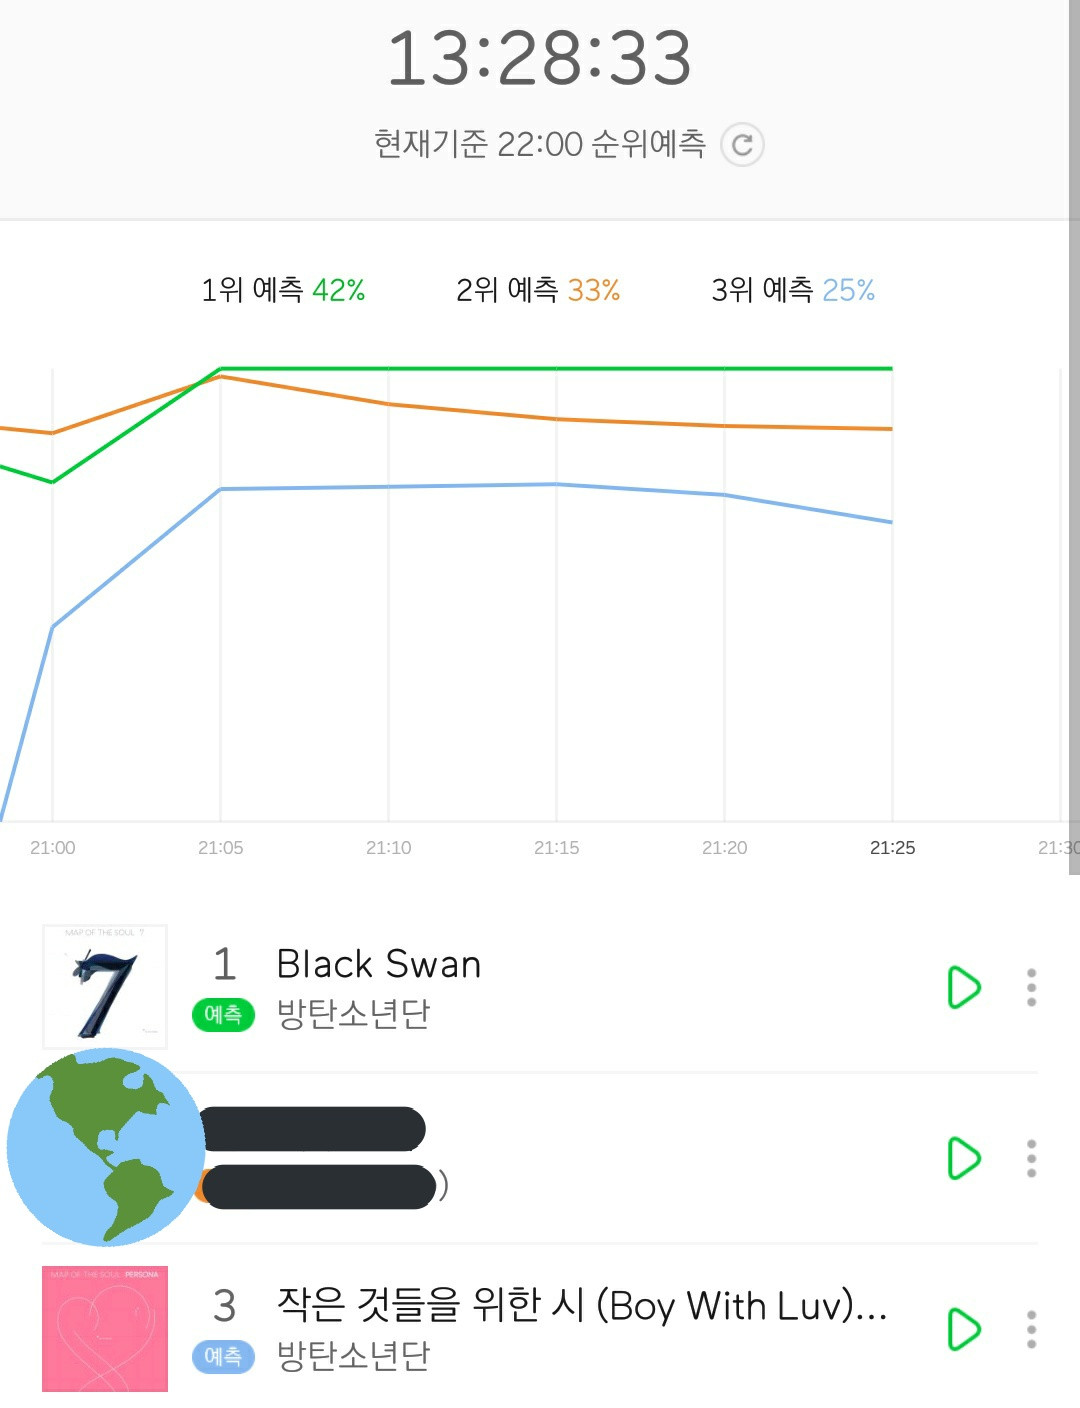Click the Black Swan song title
Screen dimensions: 1080x1408
pyautogui.click(x=379, y=964)
